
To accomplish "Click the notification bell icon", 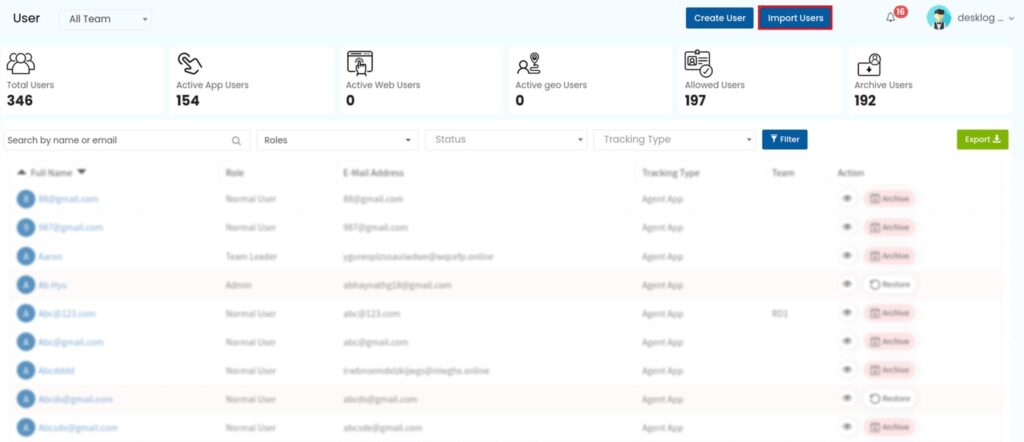I will (x=891, y=18).
